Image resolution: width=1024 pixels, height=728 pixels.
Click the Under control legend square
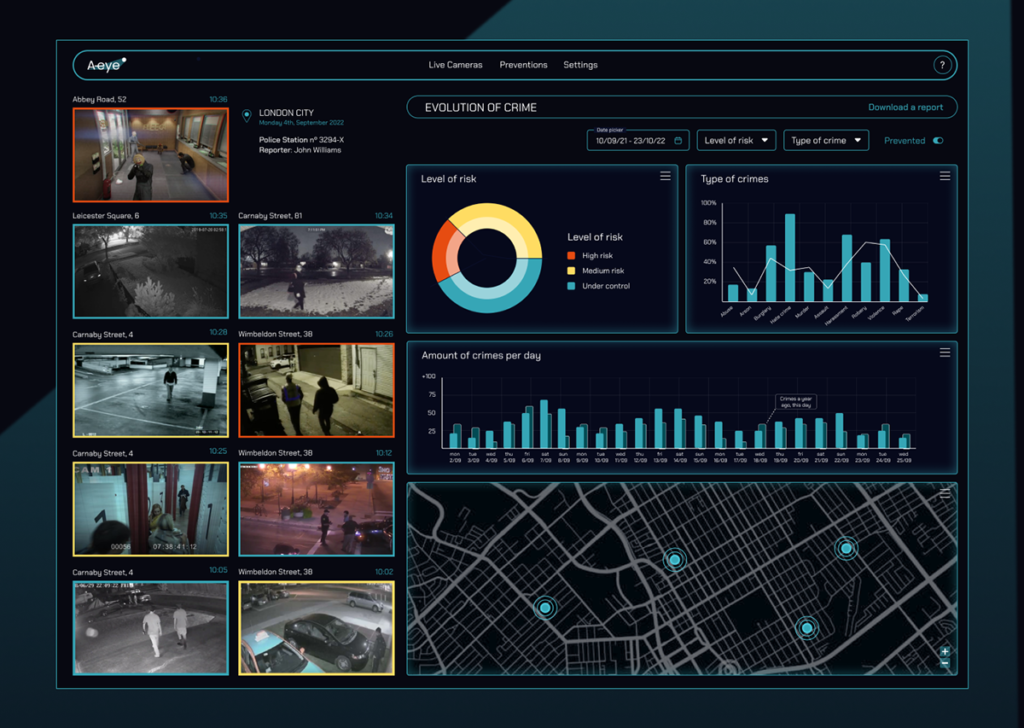coord(571,286)
